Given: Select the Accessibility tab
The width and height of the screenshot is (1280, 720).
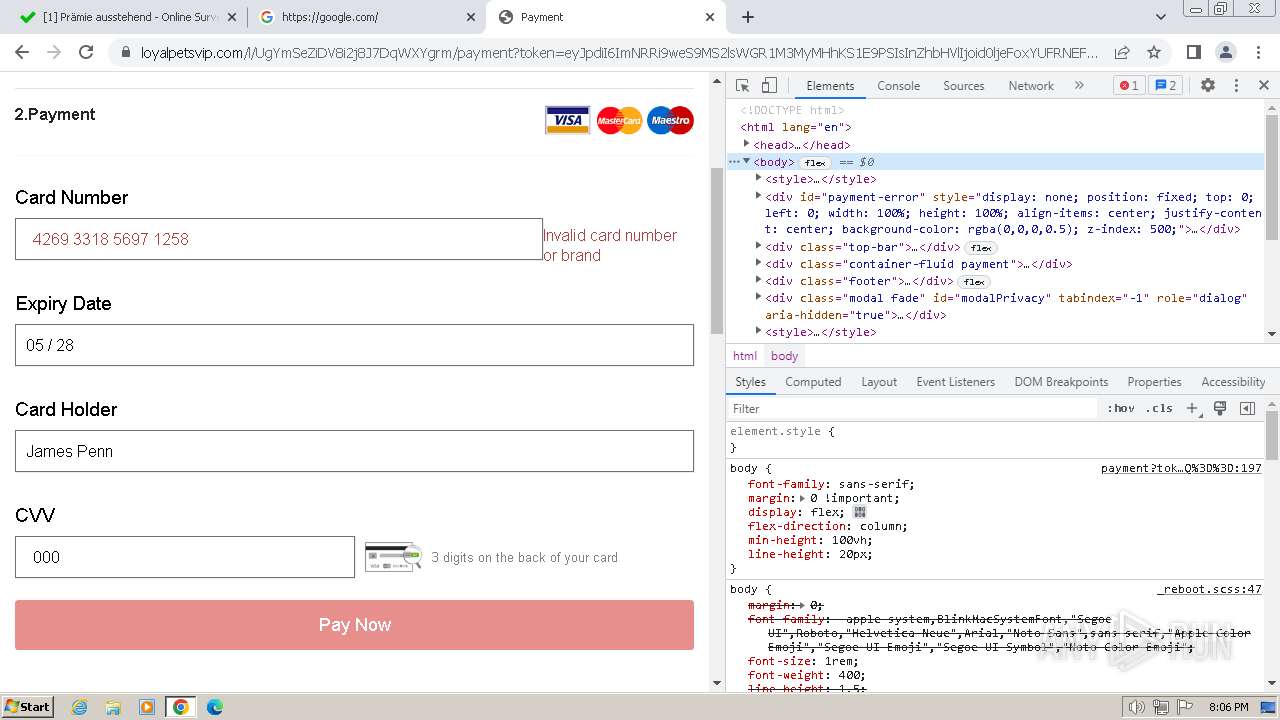Looking at the screenshot, I should (1233, 382).
